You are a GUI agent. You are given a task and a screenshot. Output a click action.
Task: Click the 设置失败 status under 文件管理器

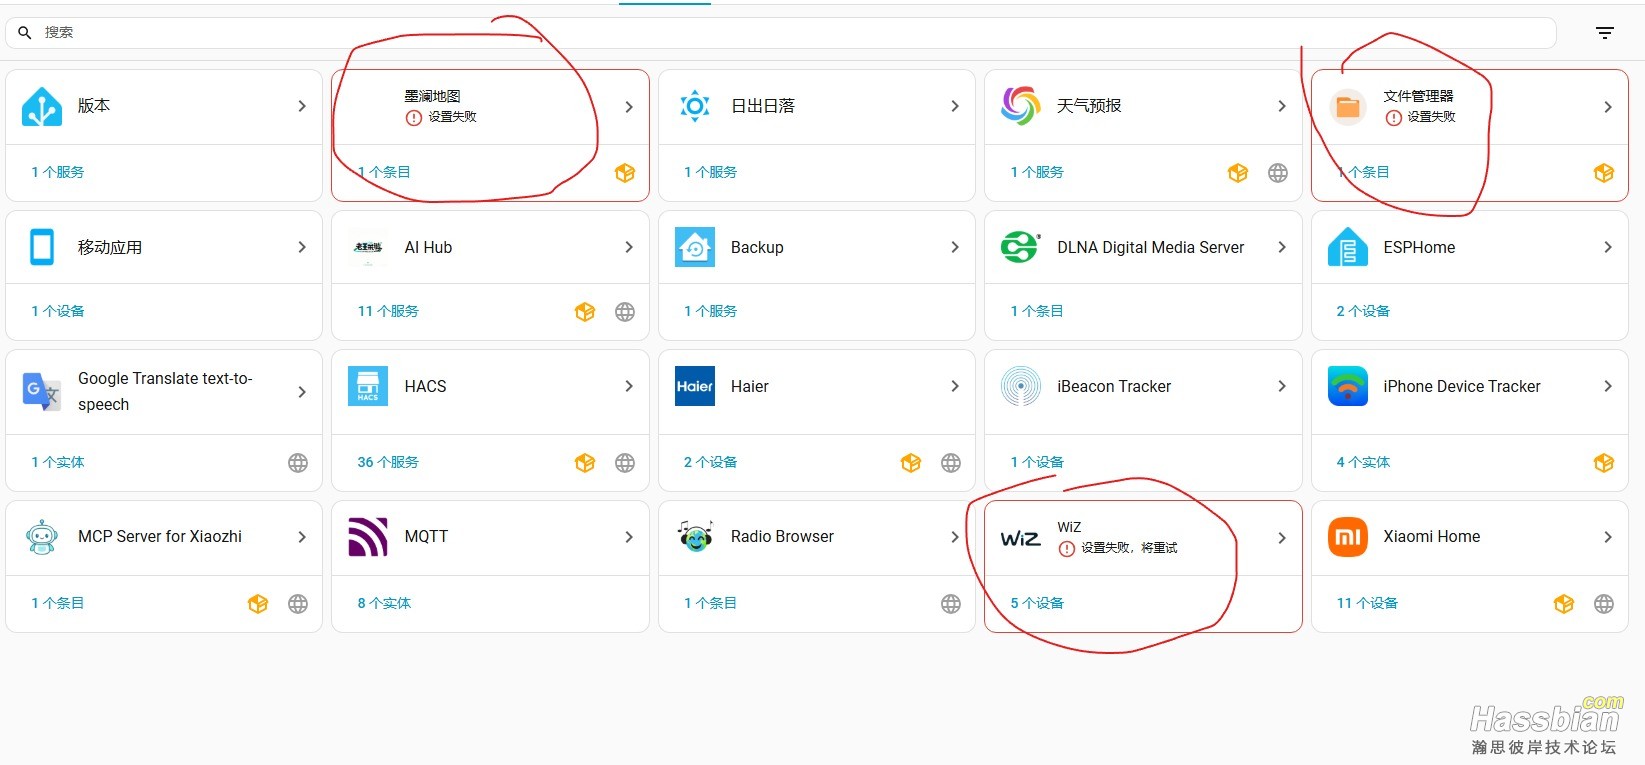1431,117
